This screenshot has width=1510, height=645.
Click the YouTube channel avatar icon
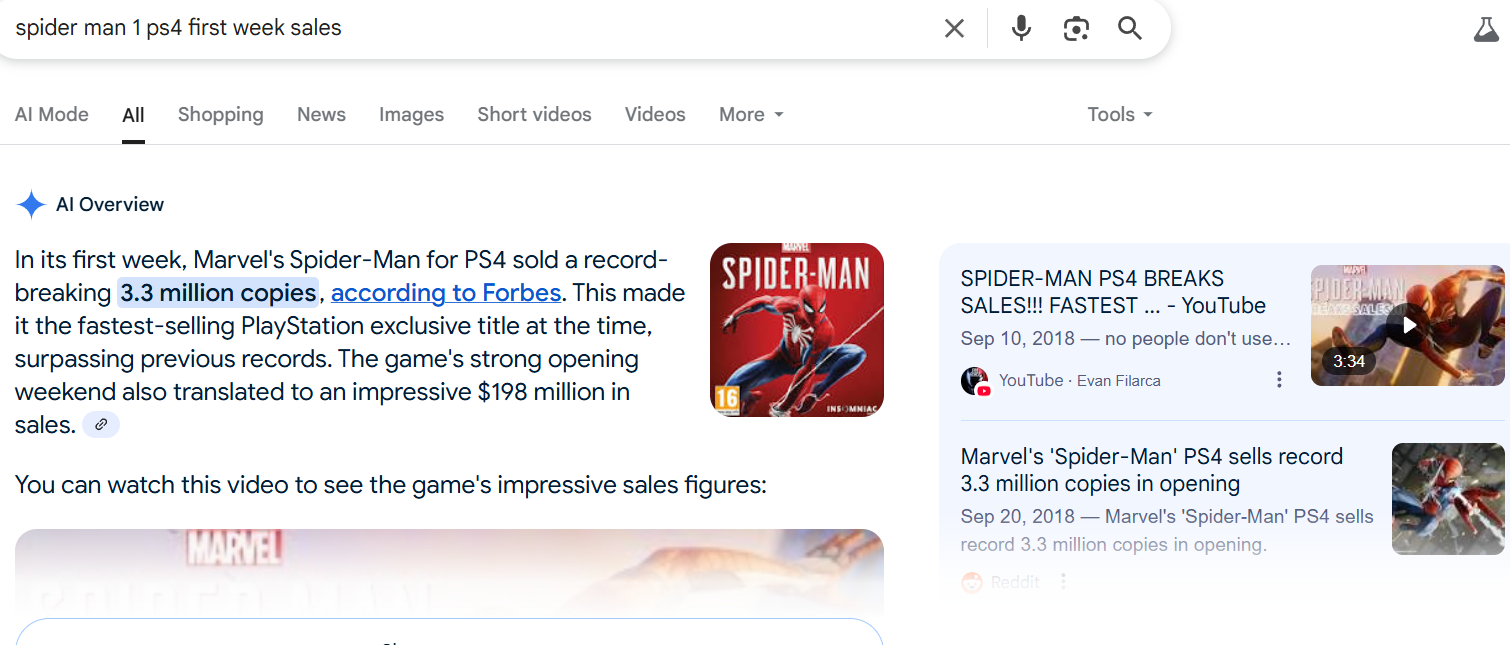pyautogui.click(x=975, y=380)
